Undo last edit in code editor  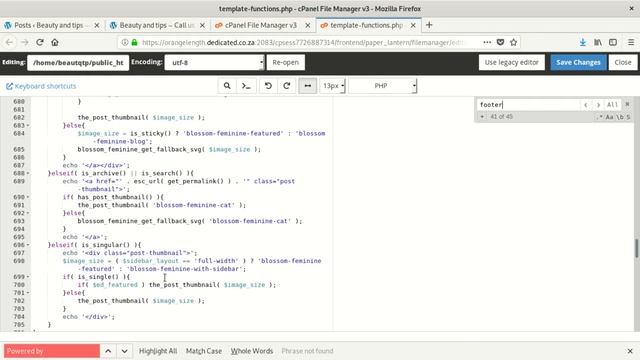click(x=268, y=86)
